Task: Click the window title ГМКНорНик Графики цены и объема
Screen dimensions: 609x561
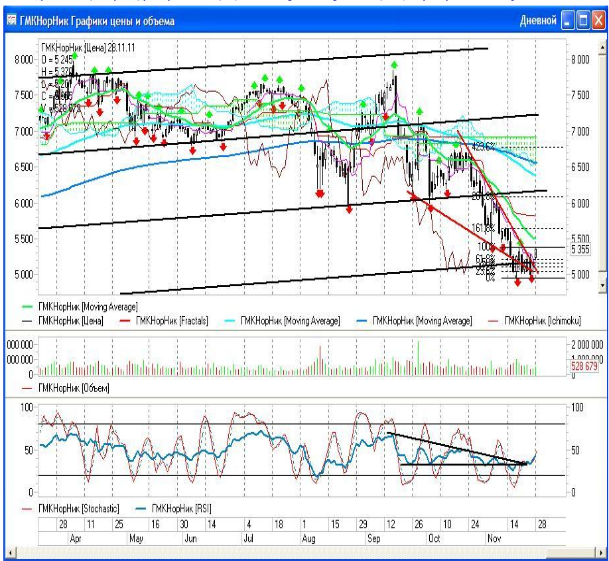Action: 97,21
